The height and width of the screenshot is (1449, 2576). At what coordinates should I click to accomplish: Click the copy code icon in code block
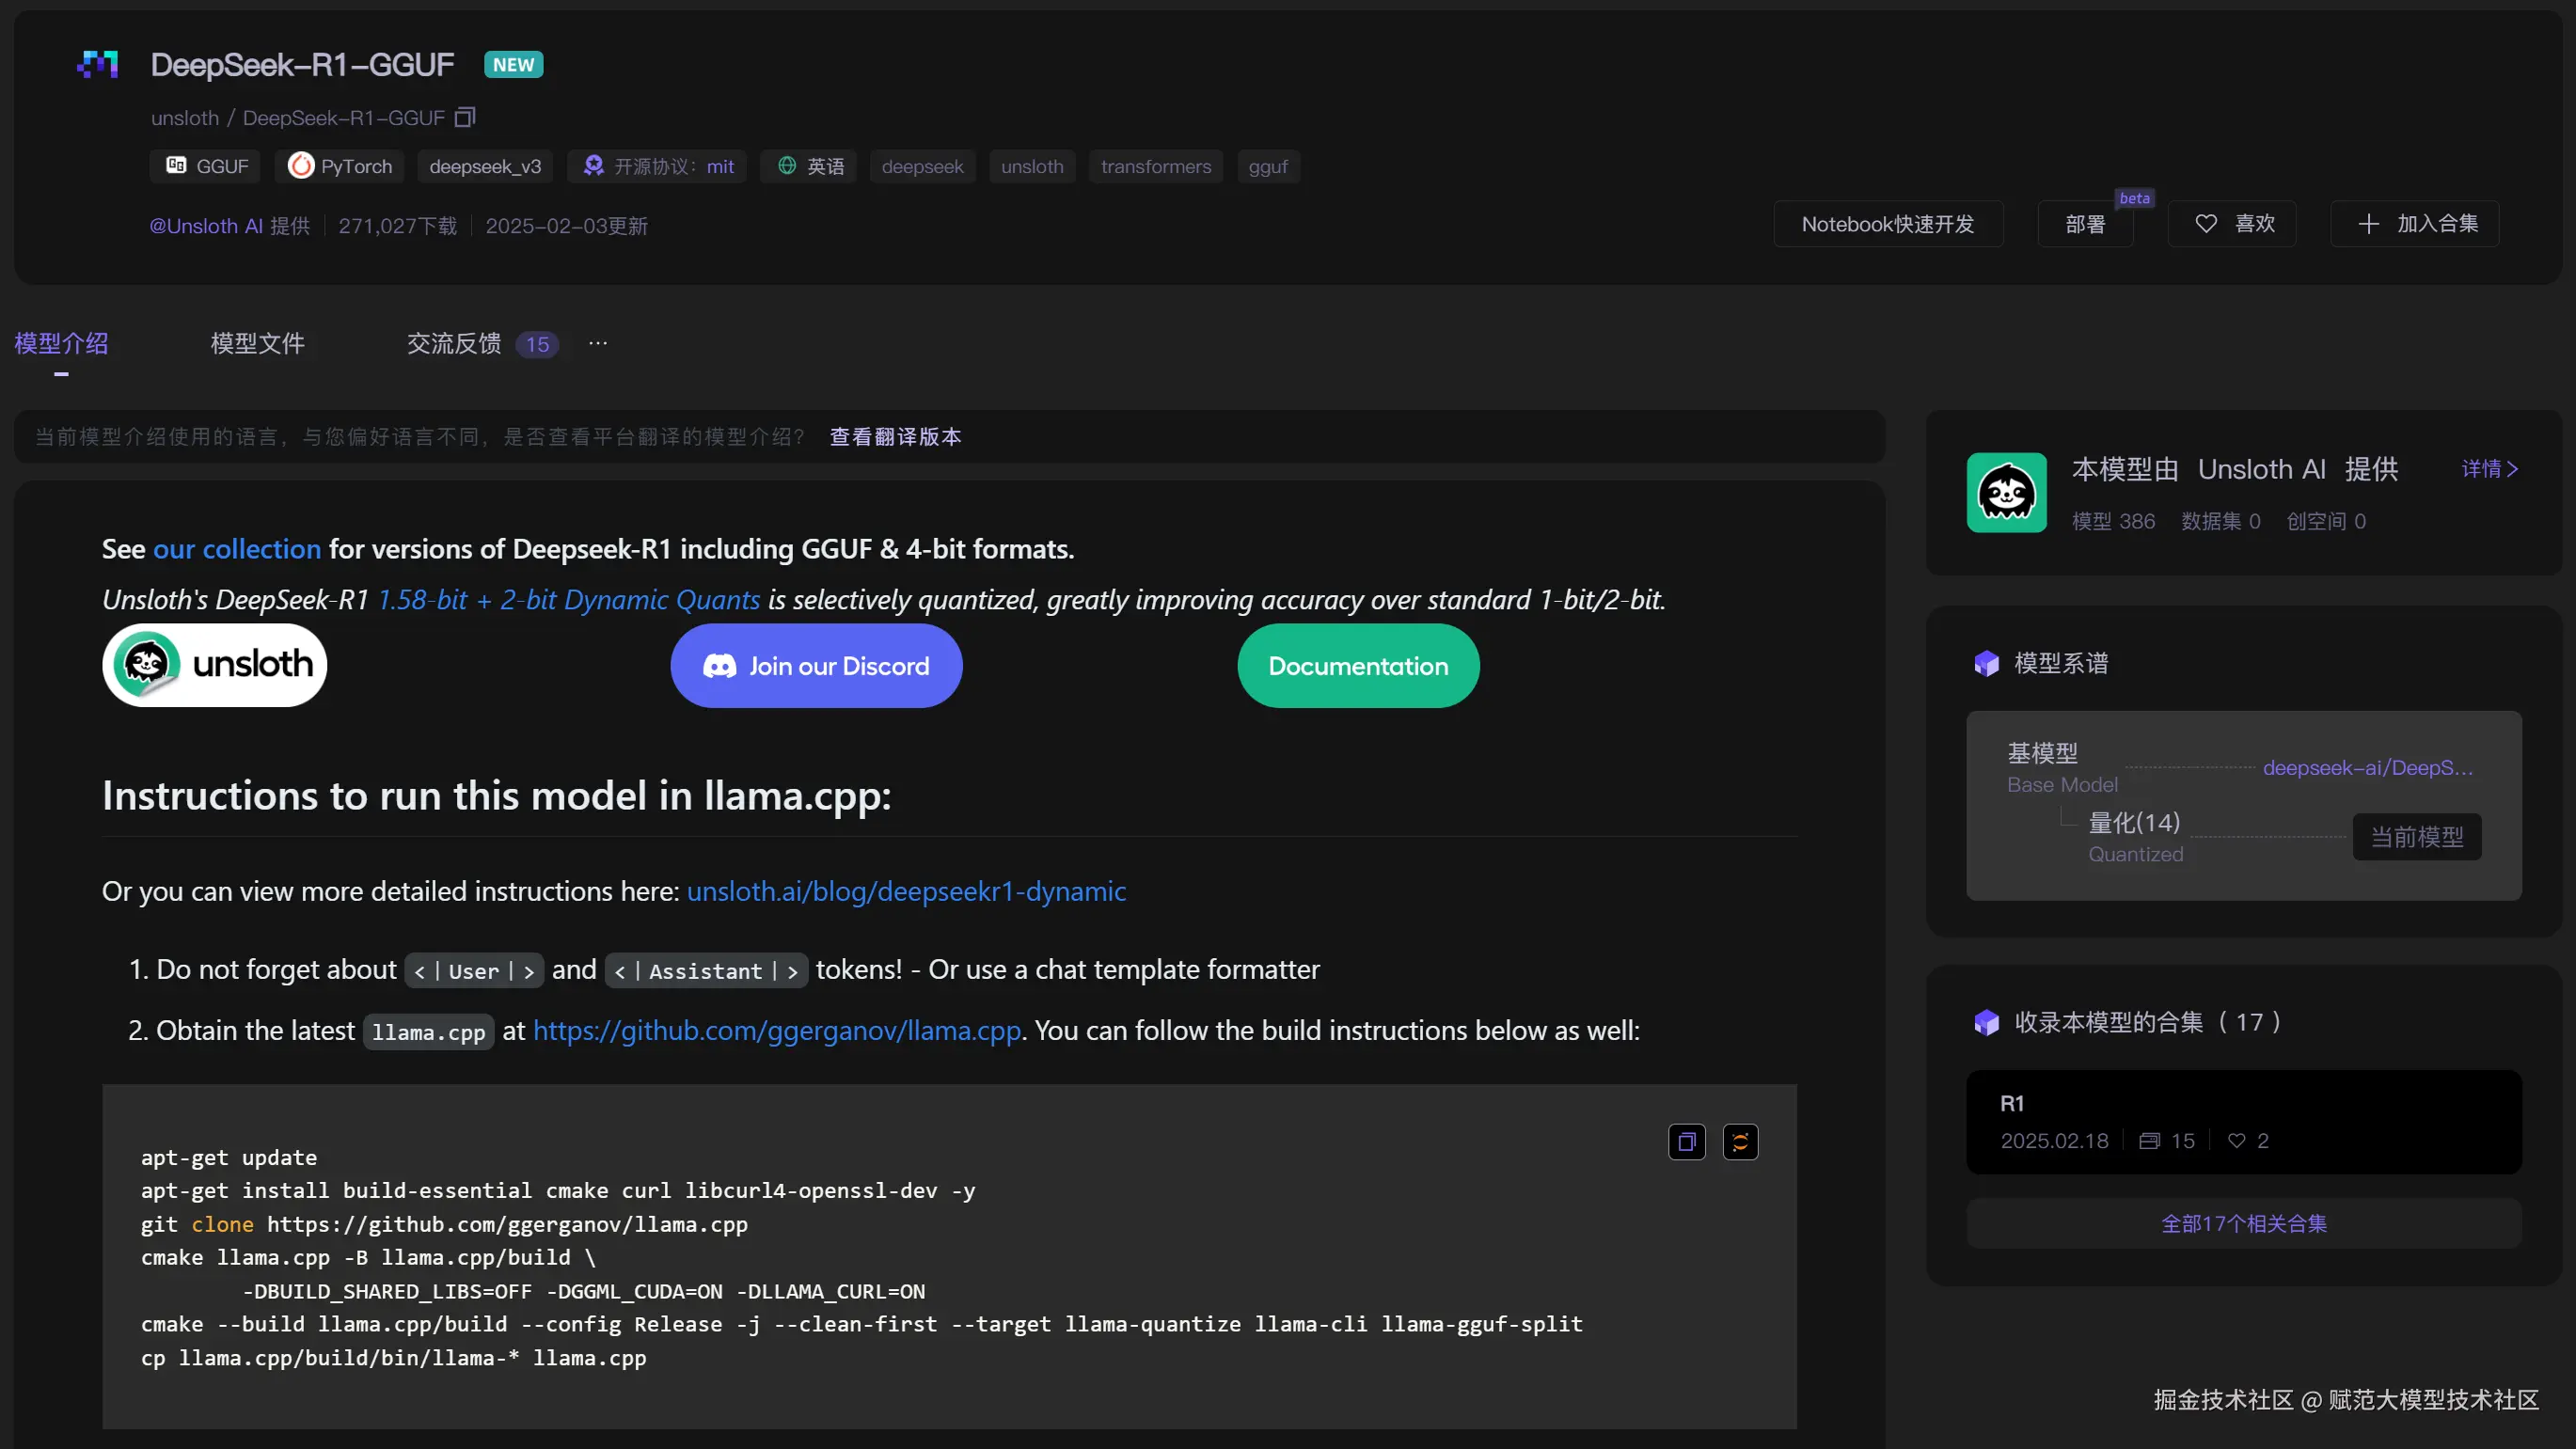point(1686,1142)
